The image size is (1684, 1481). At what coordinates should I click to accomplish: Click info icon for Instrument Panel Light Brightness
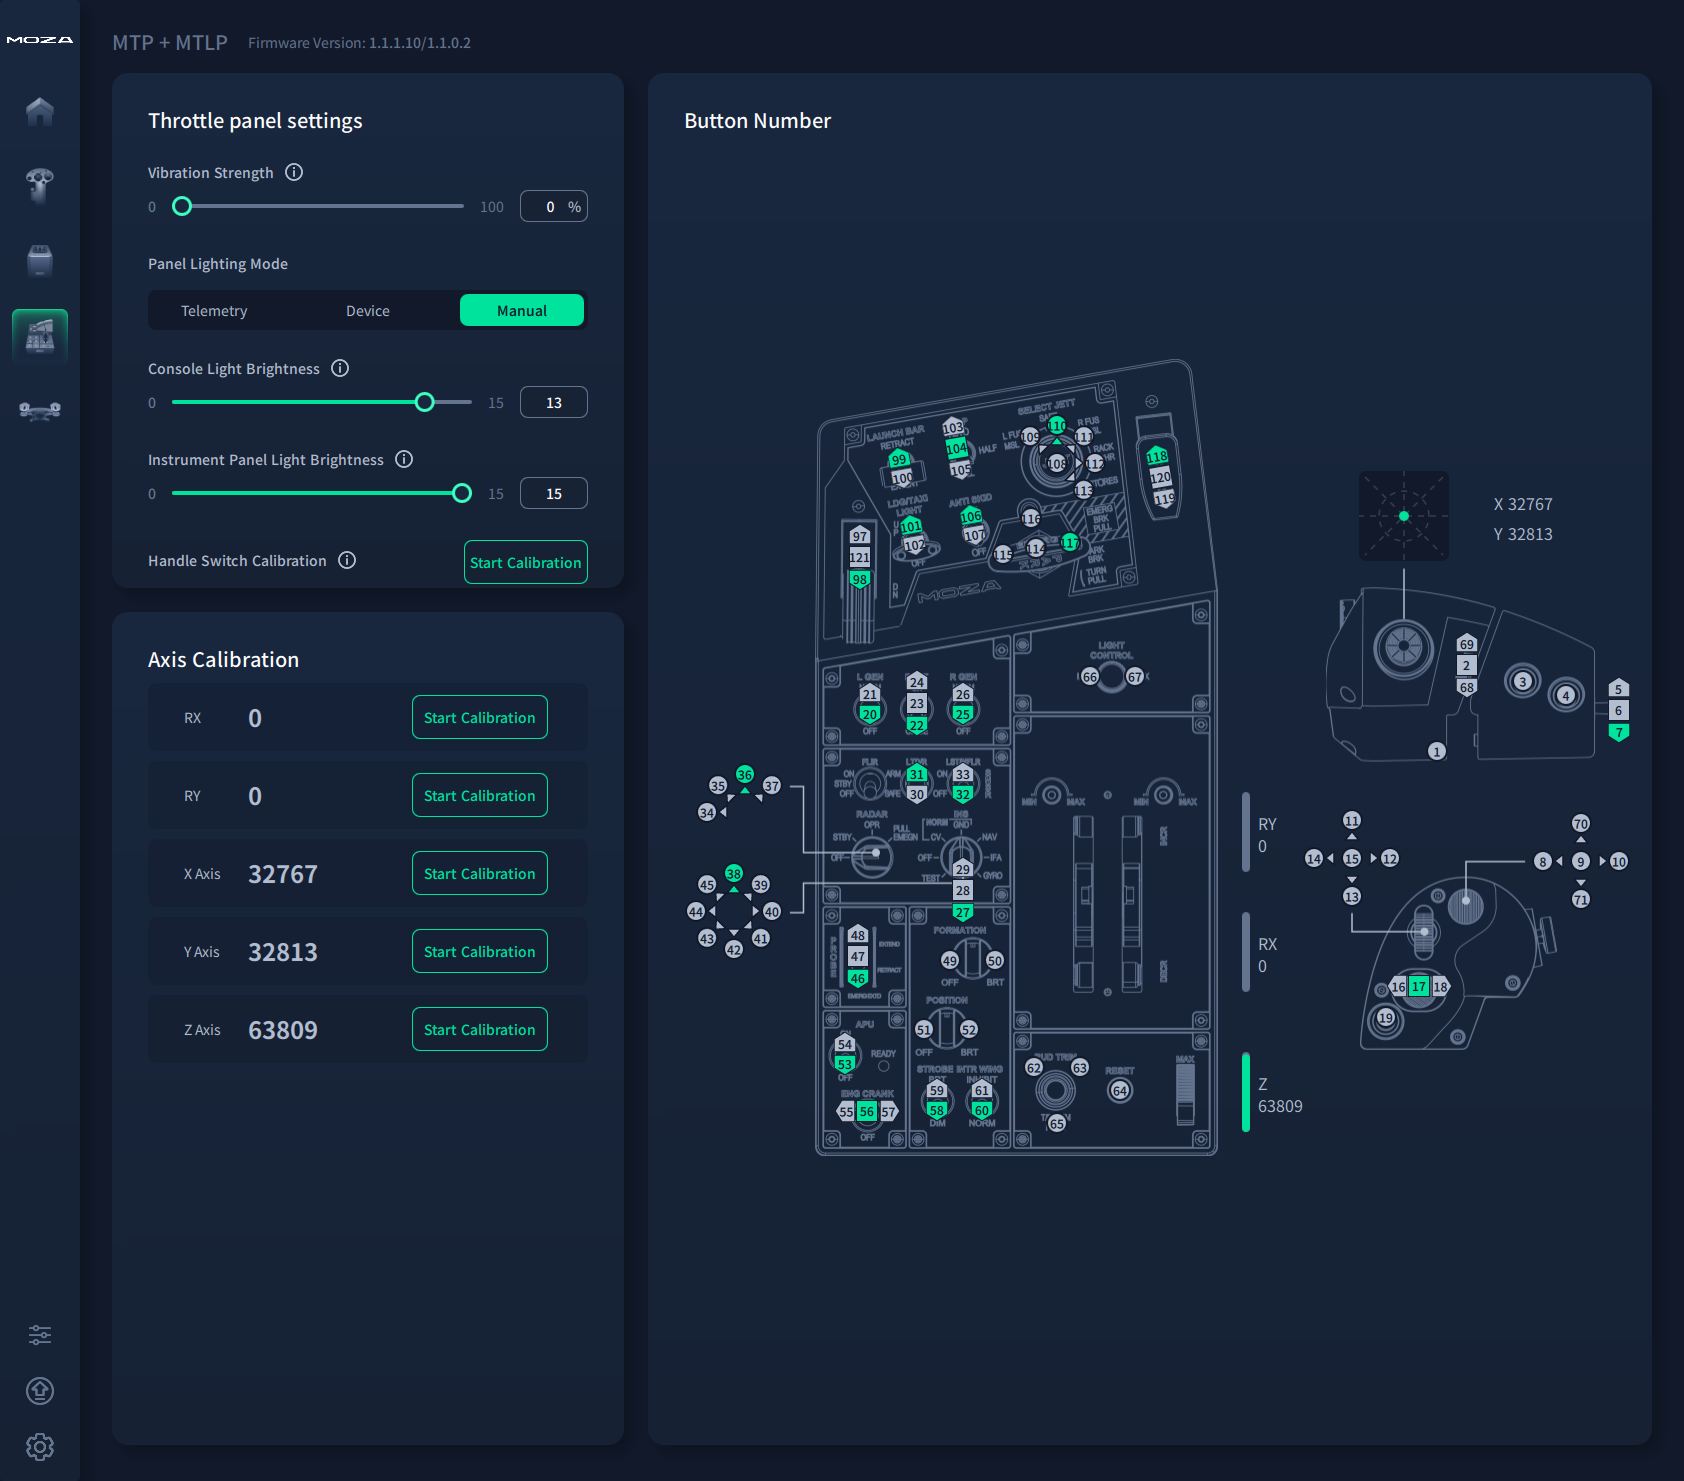pyautogui.click(x=404, y=459)
